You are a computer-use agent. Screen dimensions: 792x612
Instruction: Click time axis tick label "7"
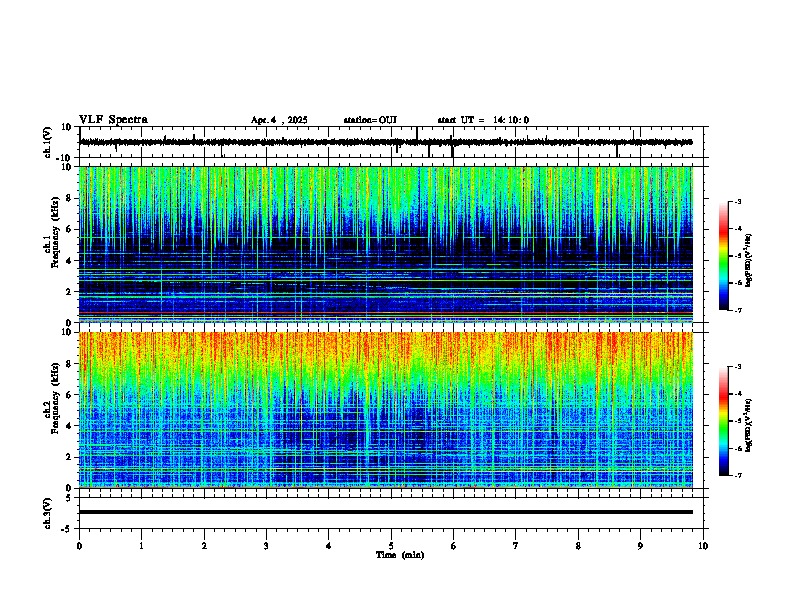tap(516, 546)
